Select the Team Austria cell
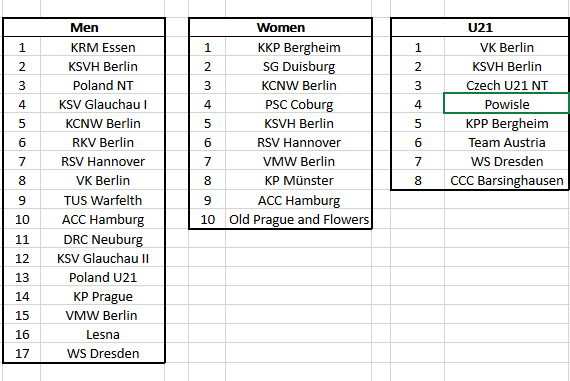The image size is (570, 381). (x=506, y=143)
